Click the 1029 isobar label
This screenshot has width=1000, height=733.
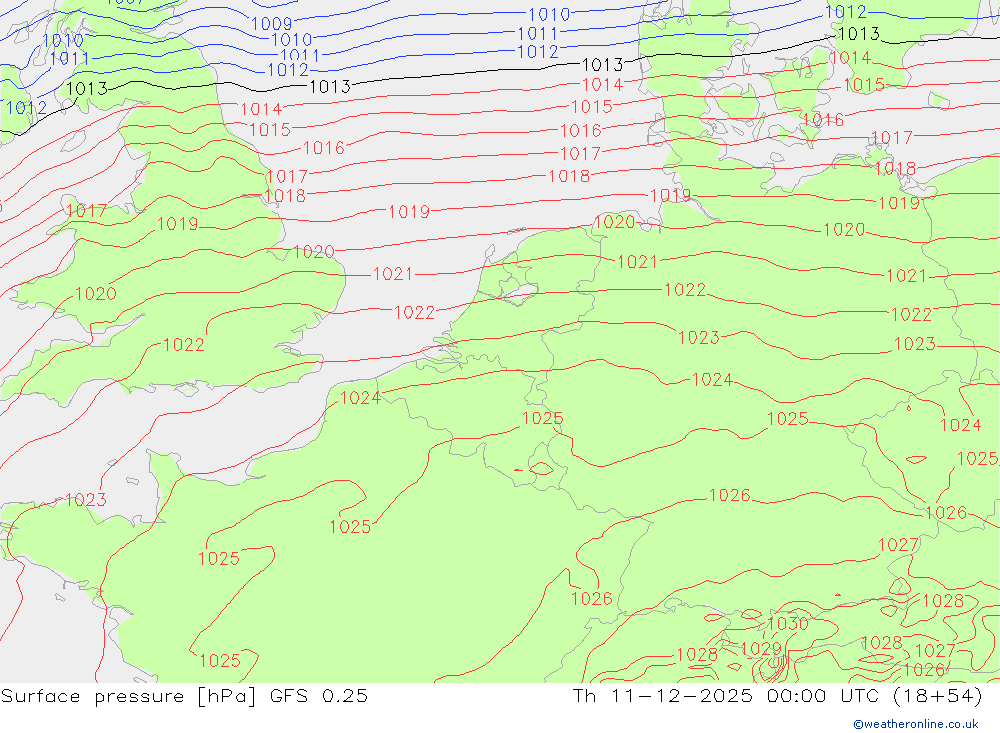click(x=761, y=649)
